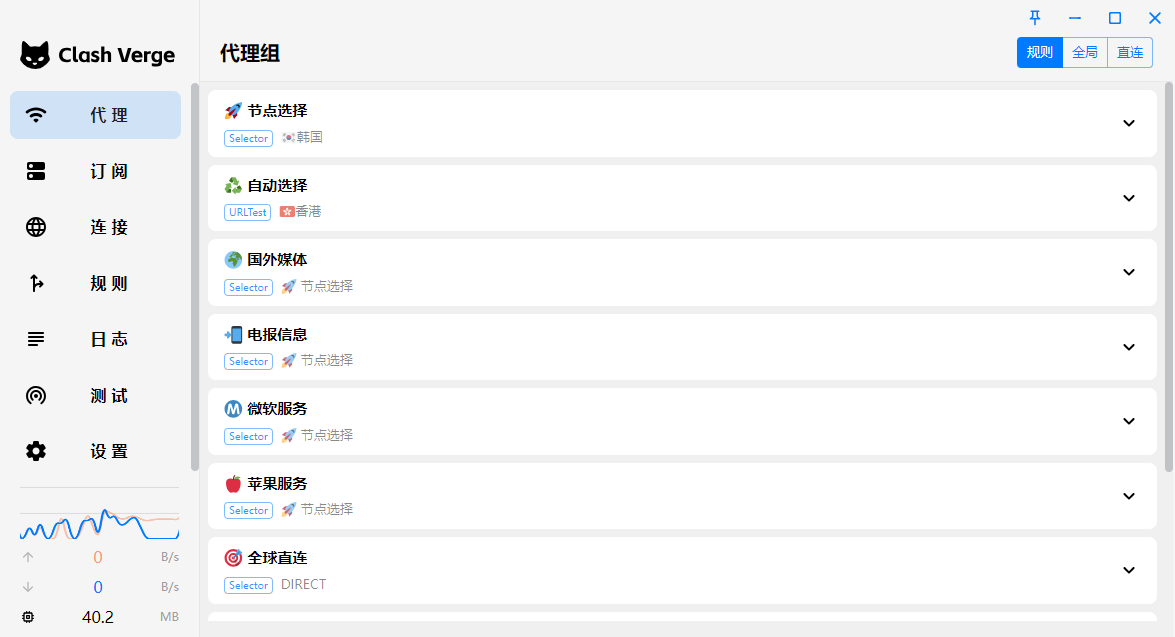Open the 国外媒体 group row

(x=682, y=272)
